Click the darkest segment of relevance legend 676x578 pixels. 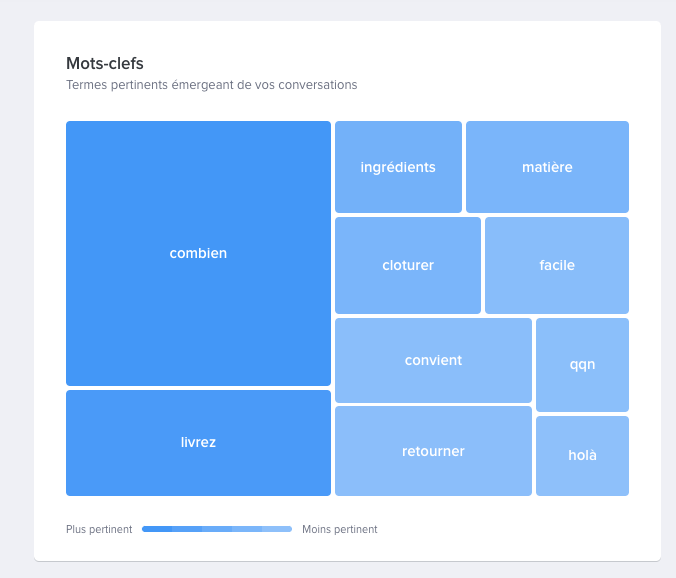[x=157, y=529]
